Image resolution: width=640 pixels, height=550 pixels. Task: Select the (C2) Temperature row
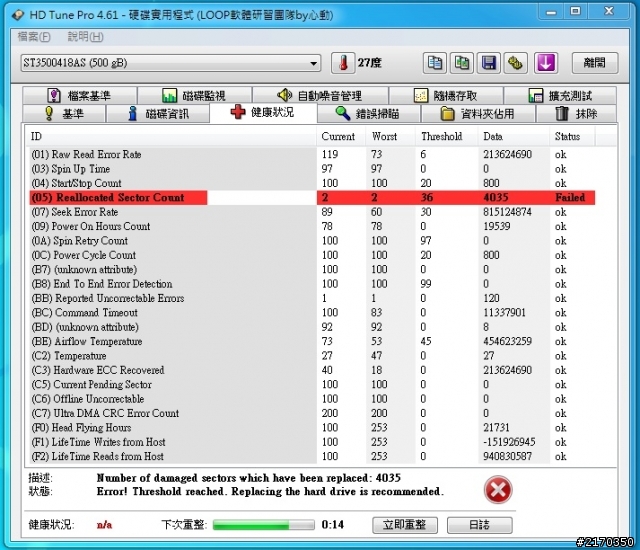tap(312, 356)
